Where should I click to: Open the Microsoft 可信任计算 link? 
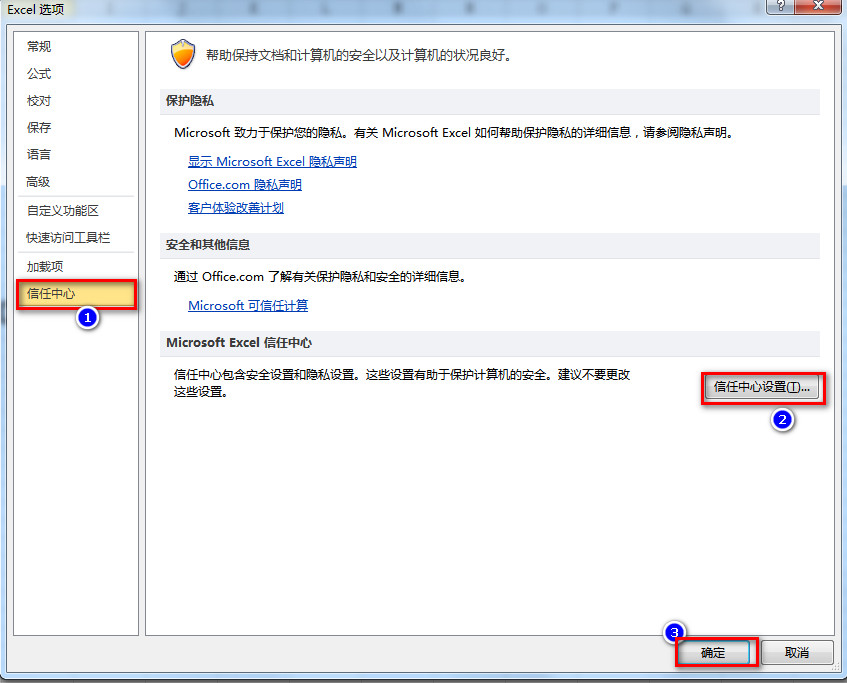click(248, 305)
